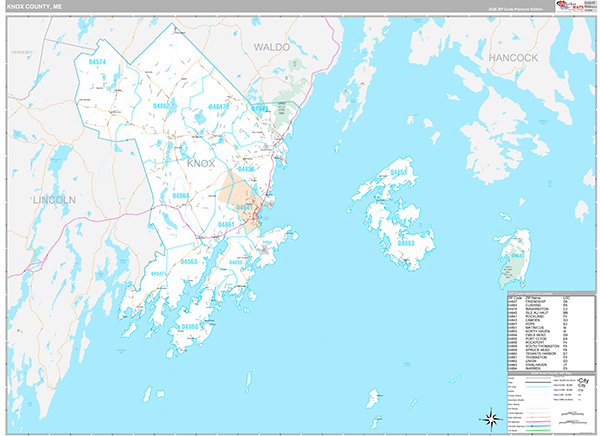The height and width of the screenshot is (436, 600).
Task: Select ZIP code 04863 on Vinalhaven island
Action: (406, 243)
